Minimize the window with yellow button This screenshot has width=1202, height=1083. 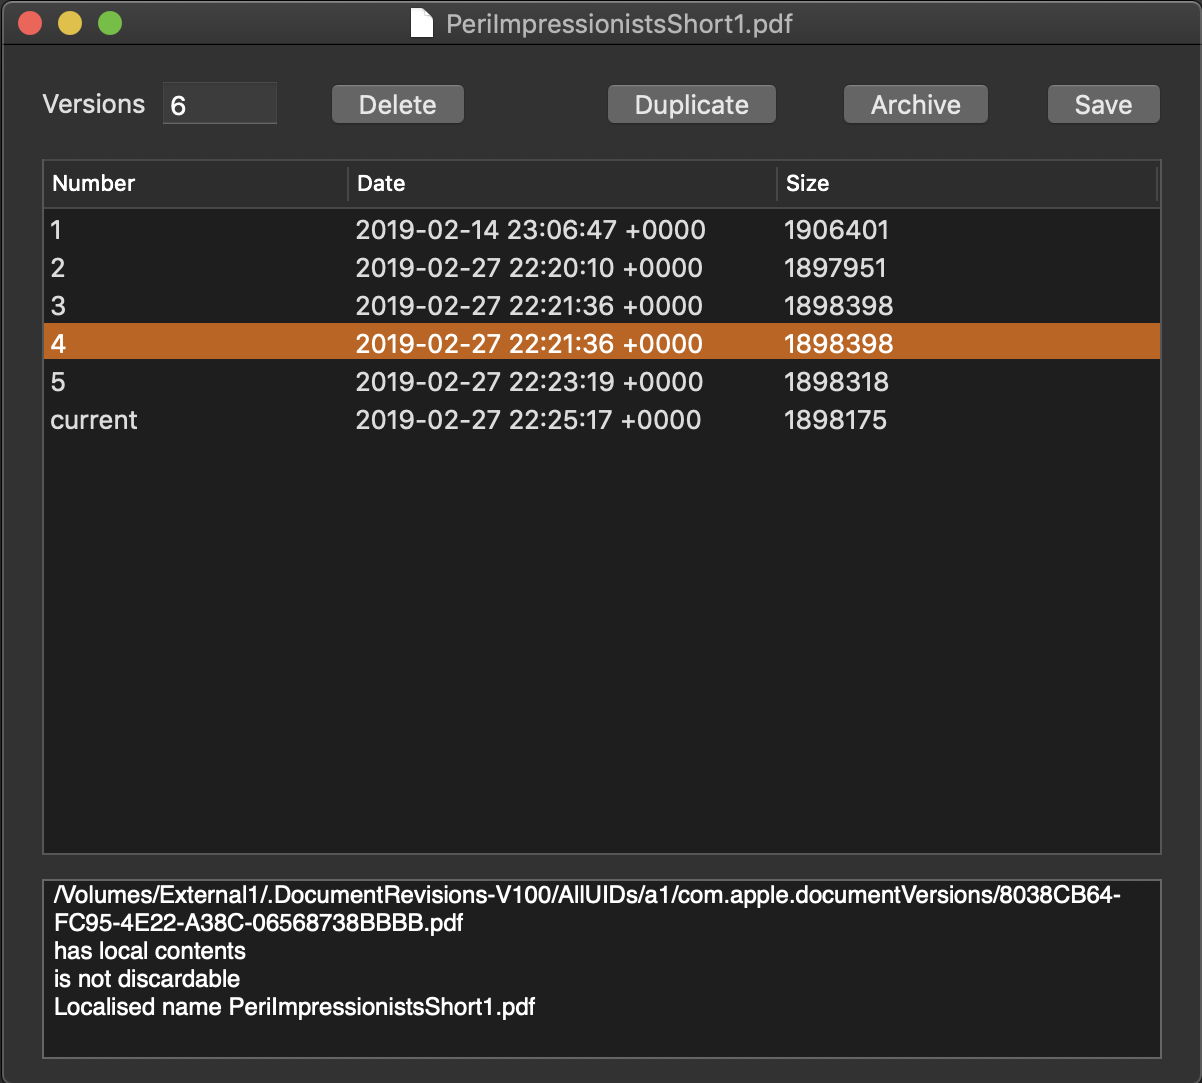pyautogui.click(x=70, y=23)
